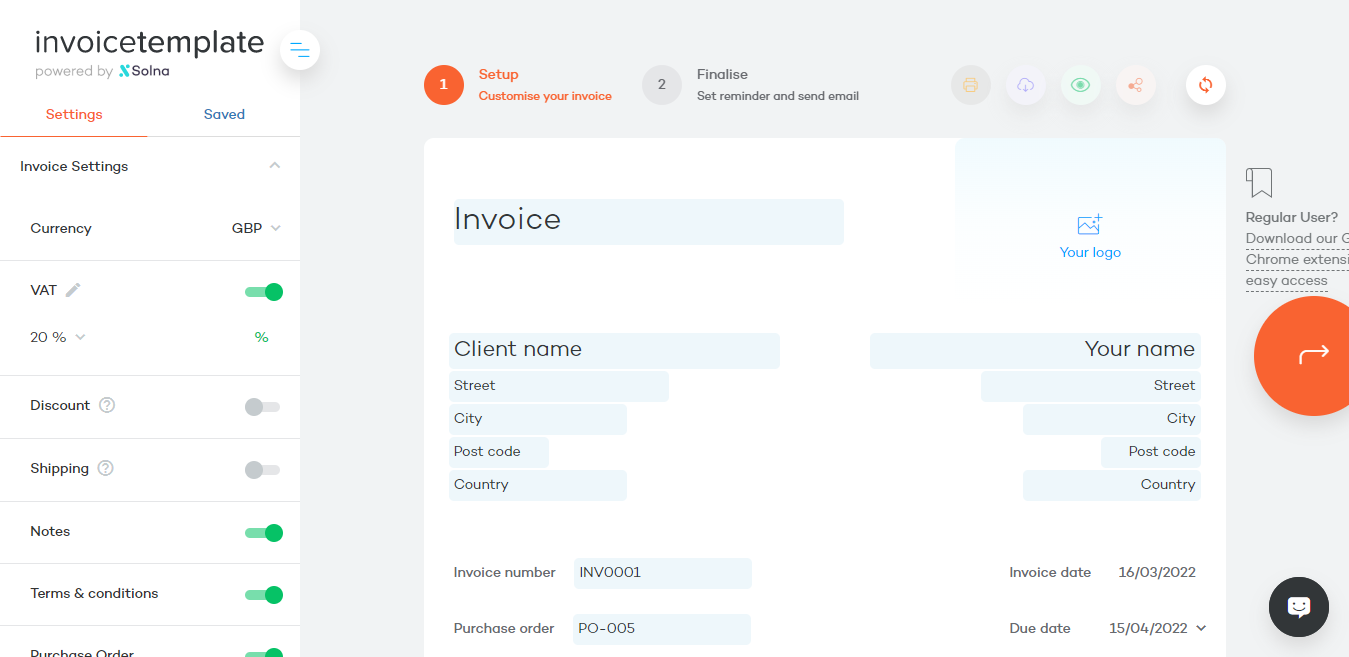This screenshot has height=657, width=1349.
Task: Click the VAT edit pencil icon
Action: click(x=73, y=290)
